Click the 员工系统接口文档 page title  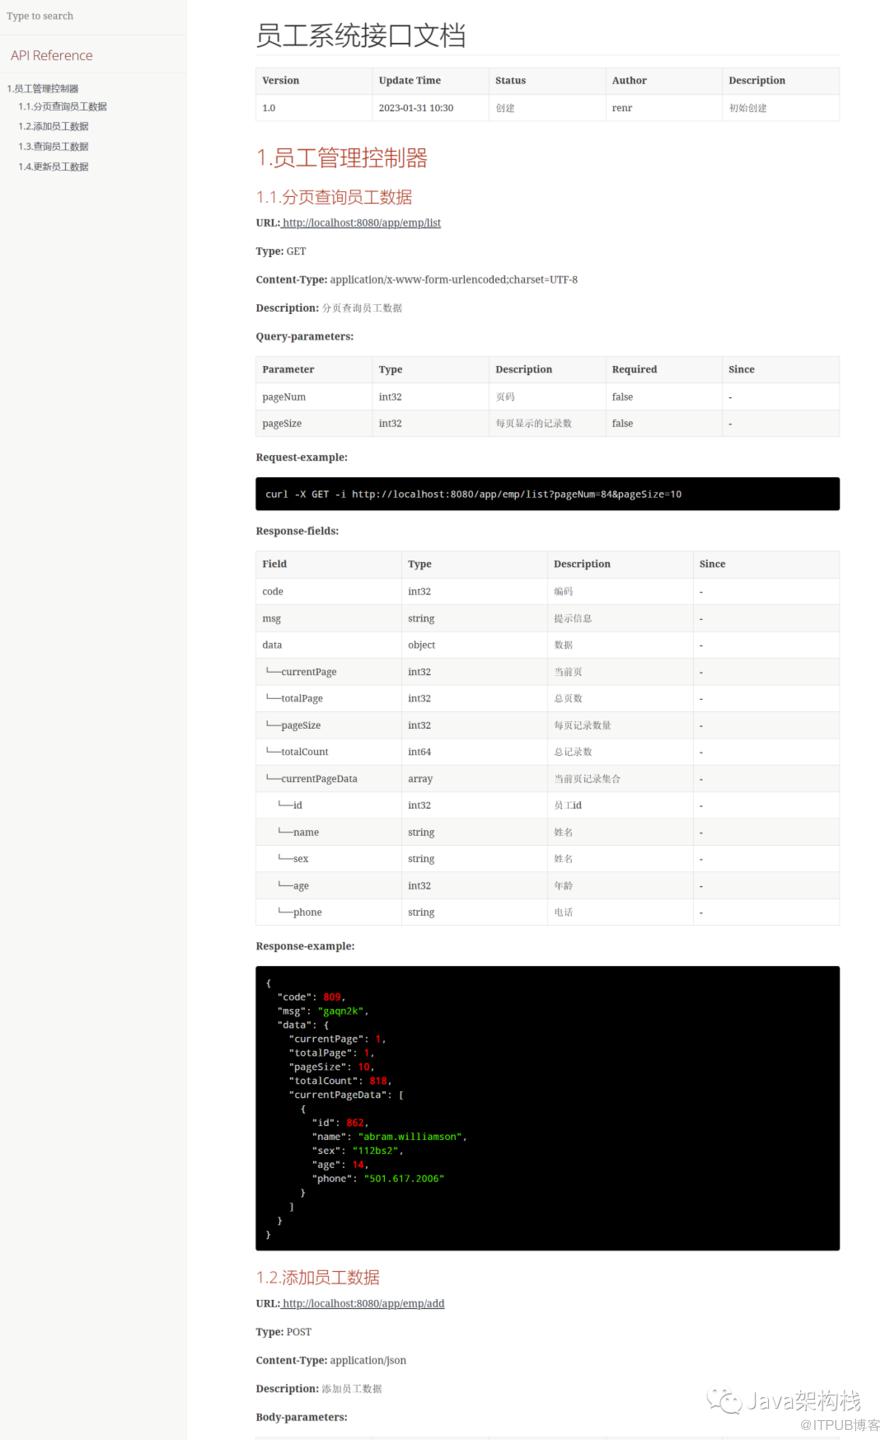point(361,35)
